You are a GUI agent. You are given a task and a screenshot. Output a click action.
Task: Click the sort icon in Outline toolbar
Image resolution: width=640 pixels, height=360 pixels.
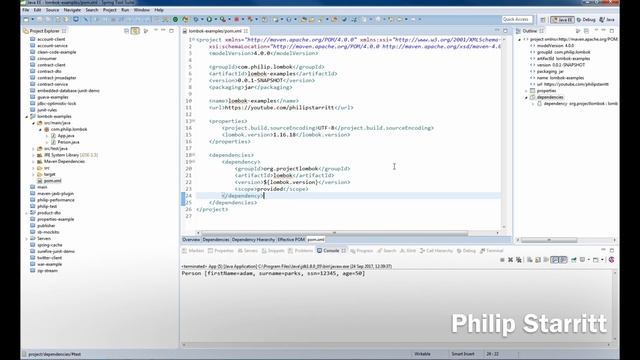pyautogui.click(x=578, y=31)
